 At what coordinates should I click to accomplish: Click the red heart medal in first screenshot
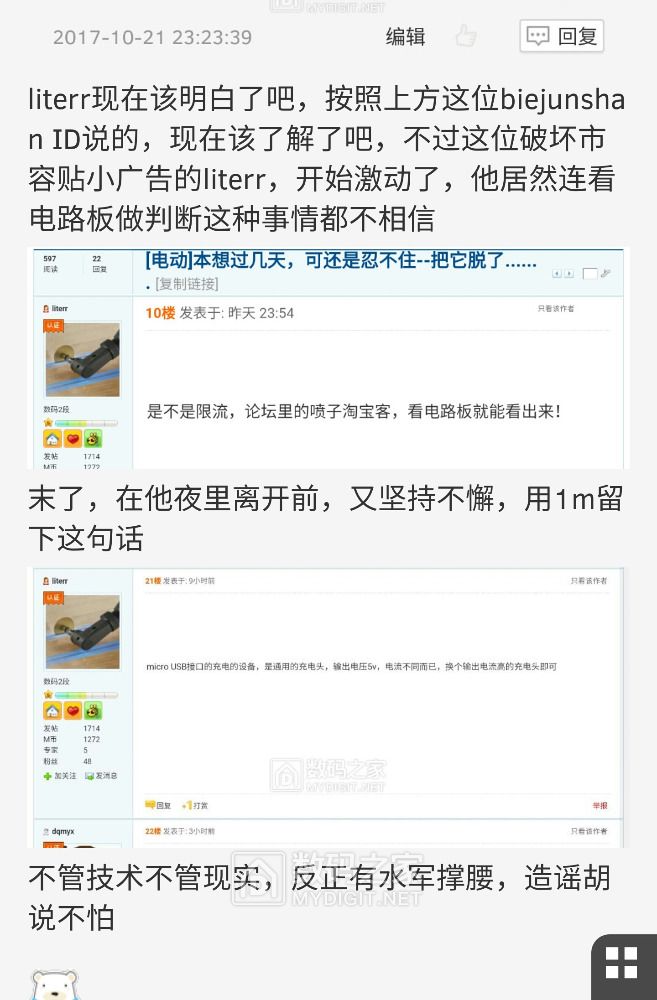pyautogui.click(x=73, y=439)
